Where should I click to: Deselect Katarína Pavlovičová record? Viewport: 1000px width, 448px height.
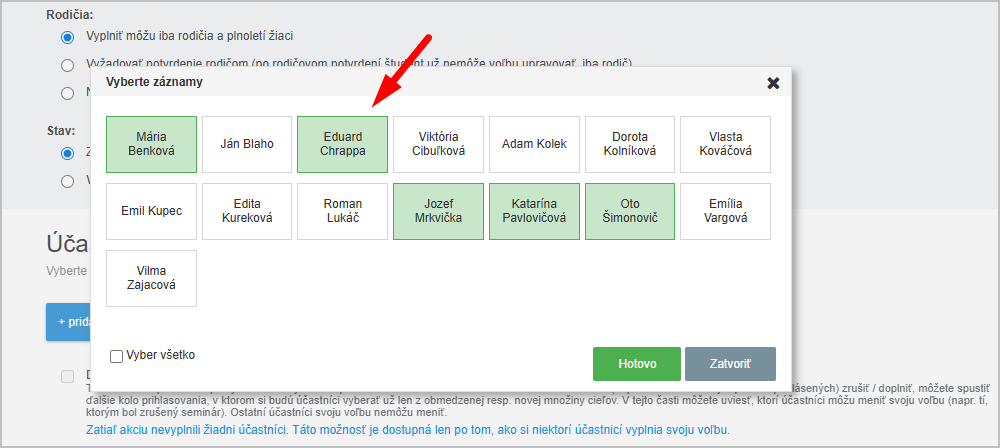[534, 211]
